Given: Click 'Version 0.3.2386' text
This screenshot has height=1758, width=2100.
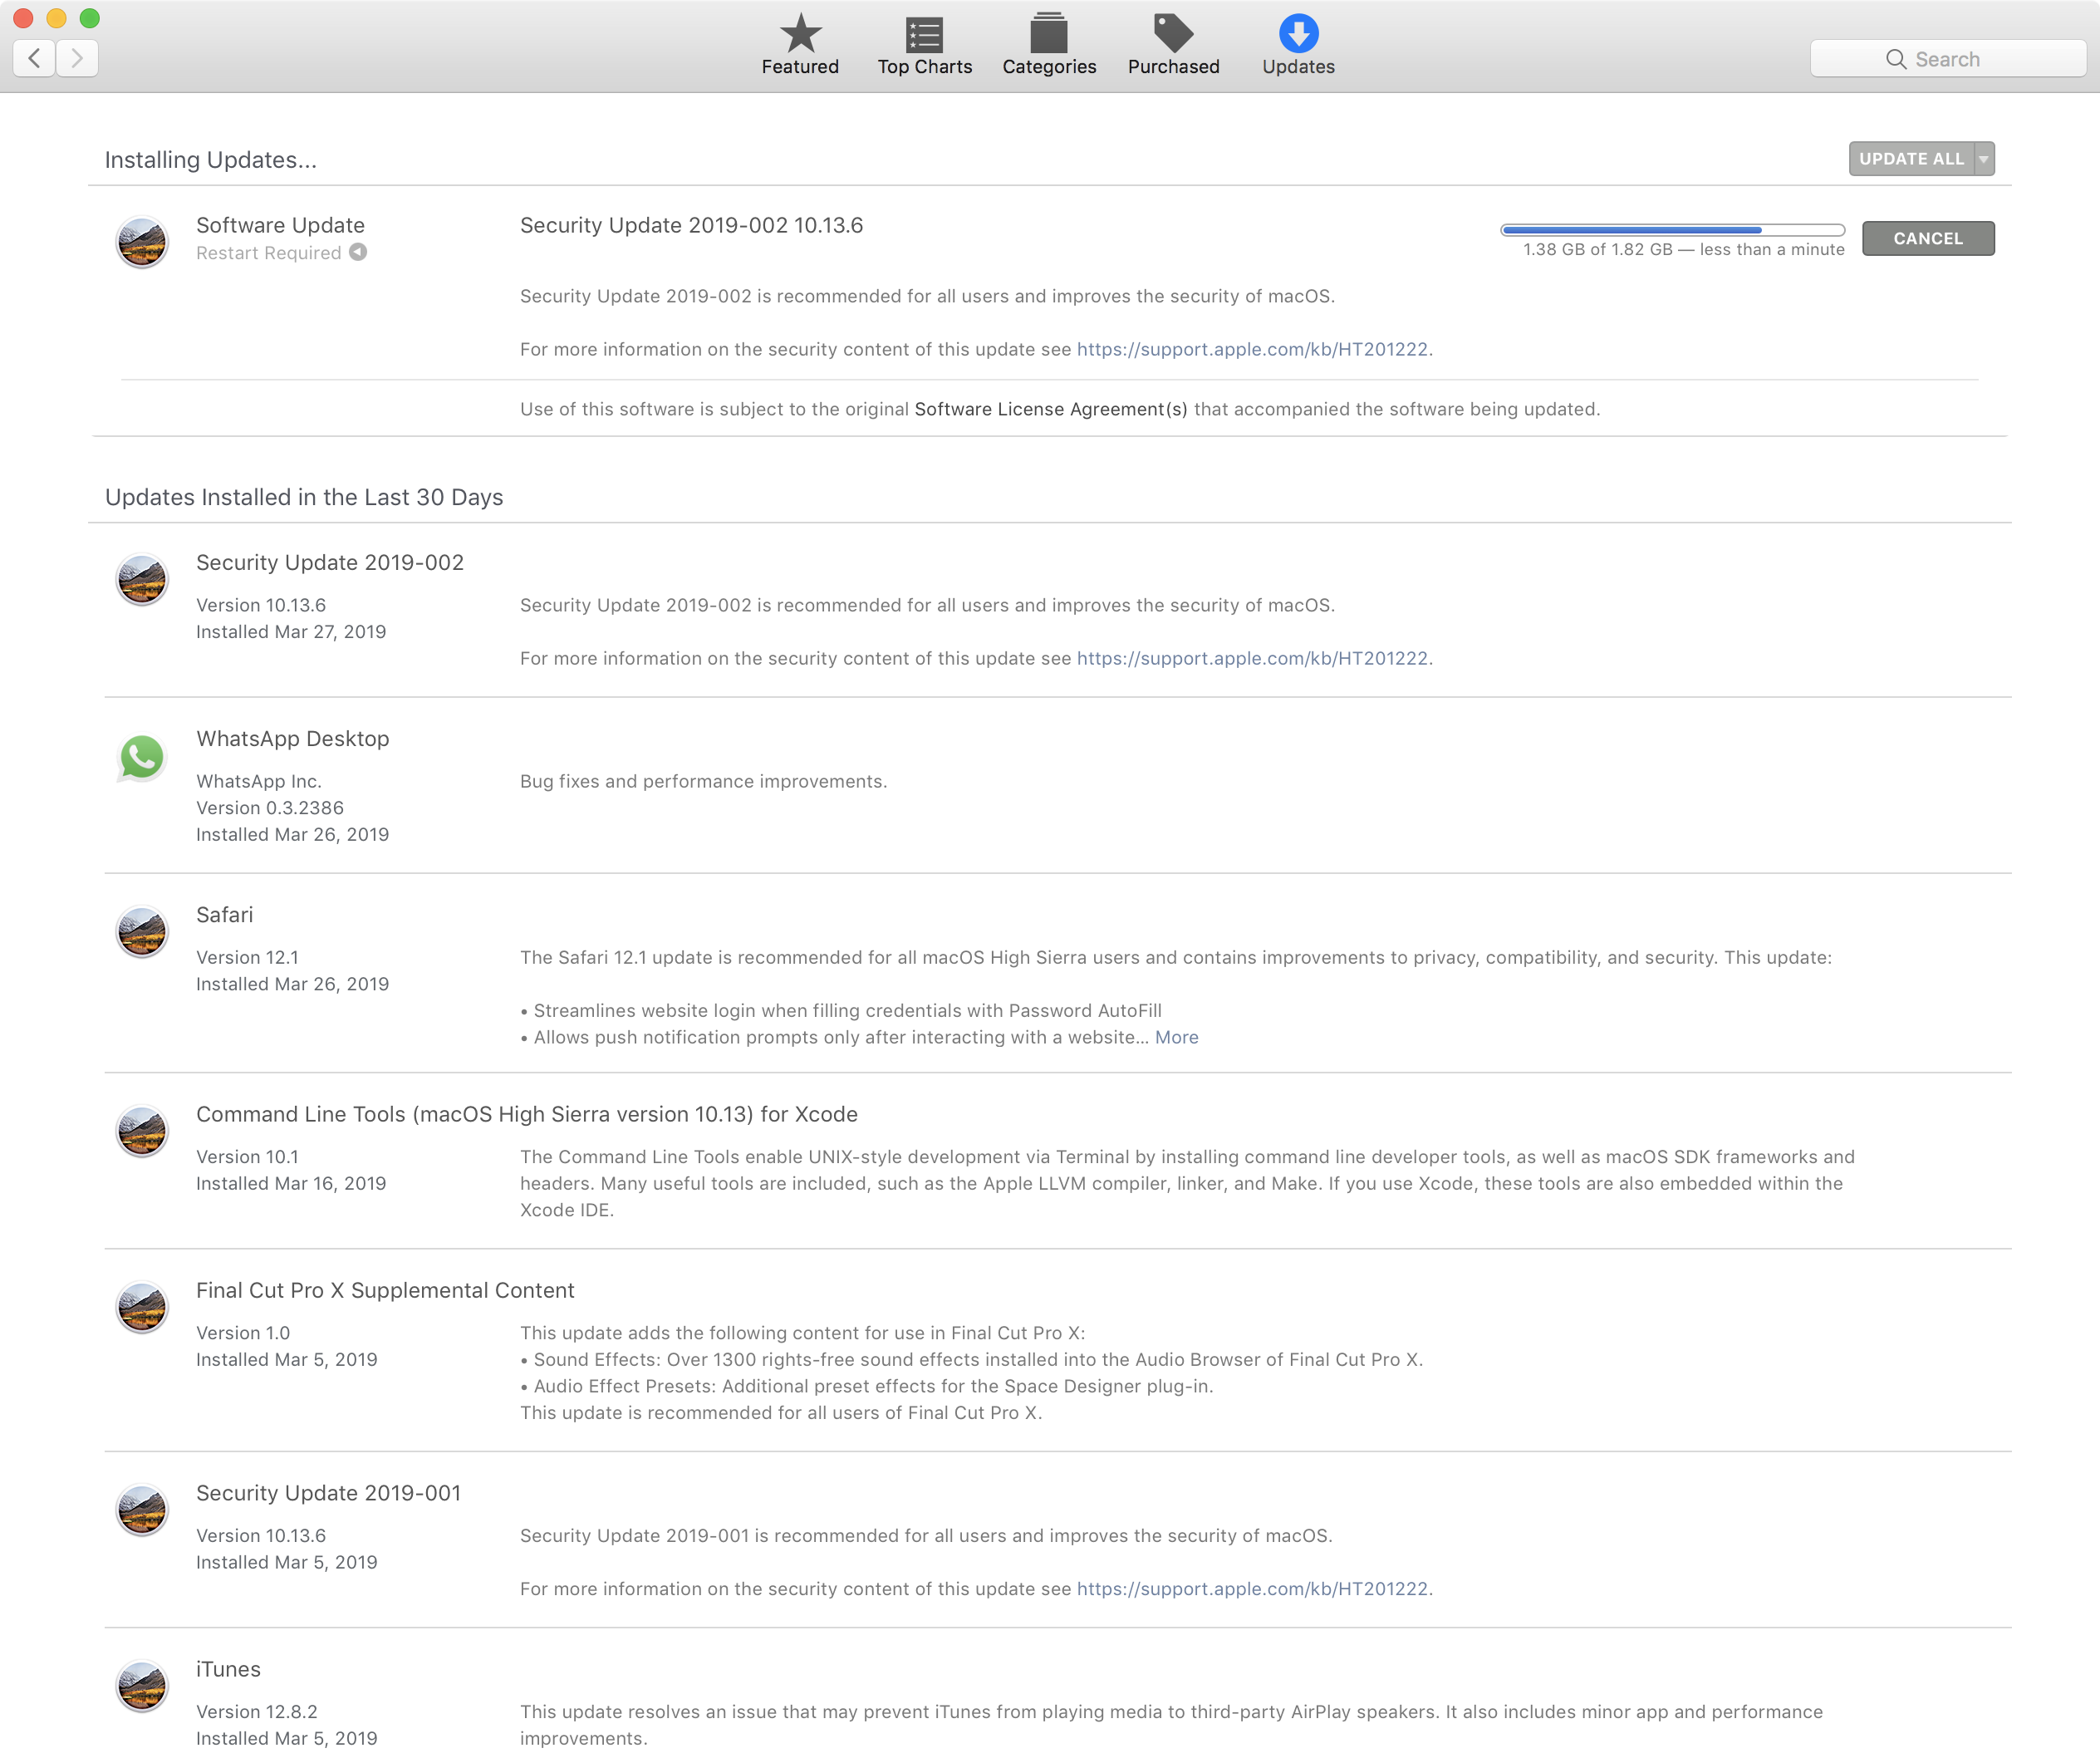Looking at the screenshot, I should (x=270, y=808).
